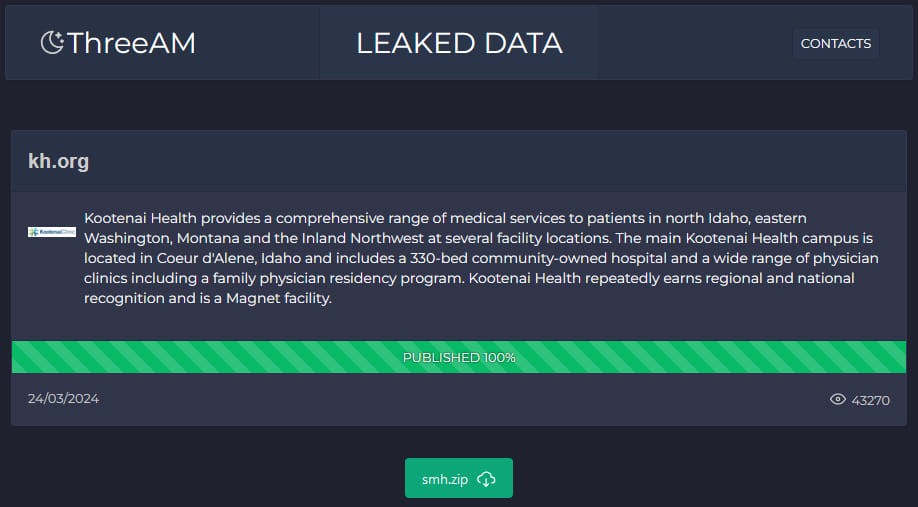Click the crescent moon logo icon
The width and height of the screenshot is (918, 507).
point(52,42)
